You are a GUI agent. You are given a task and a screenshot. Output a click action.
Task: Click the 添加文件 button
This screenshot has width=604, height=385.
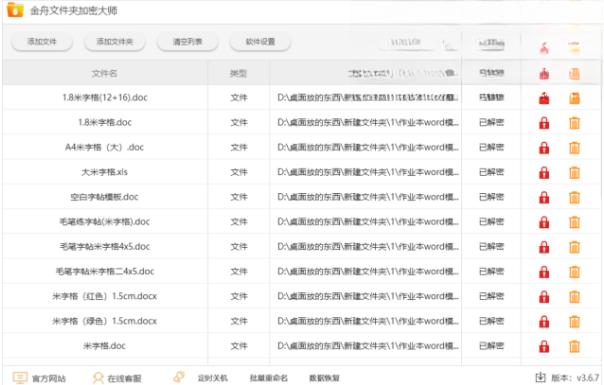tap(42, 42)
